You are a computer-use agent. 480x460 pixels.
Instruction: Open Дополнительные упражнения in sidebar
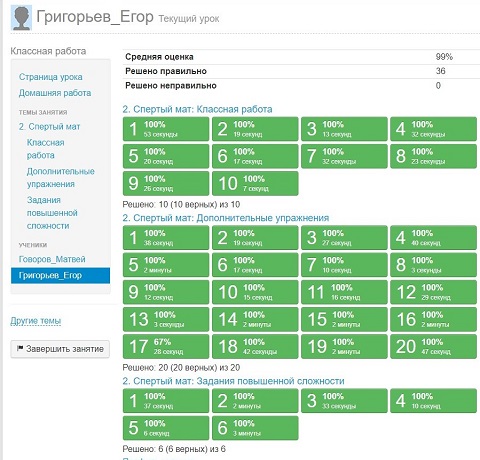click(x=61, y=178)
